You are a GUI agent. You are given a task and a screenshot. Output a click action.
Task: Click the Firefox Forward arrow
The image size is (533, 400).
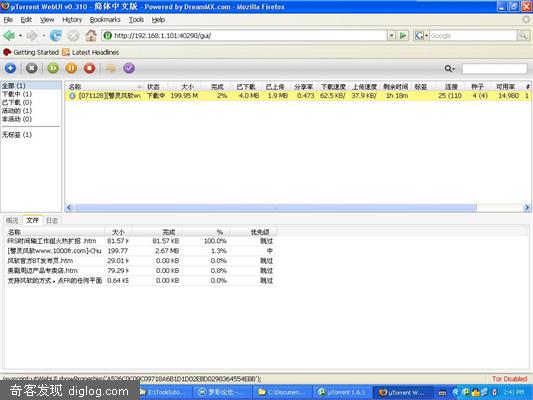tap(32, 35)
